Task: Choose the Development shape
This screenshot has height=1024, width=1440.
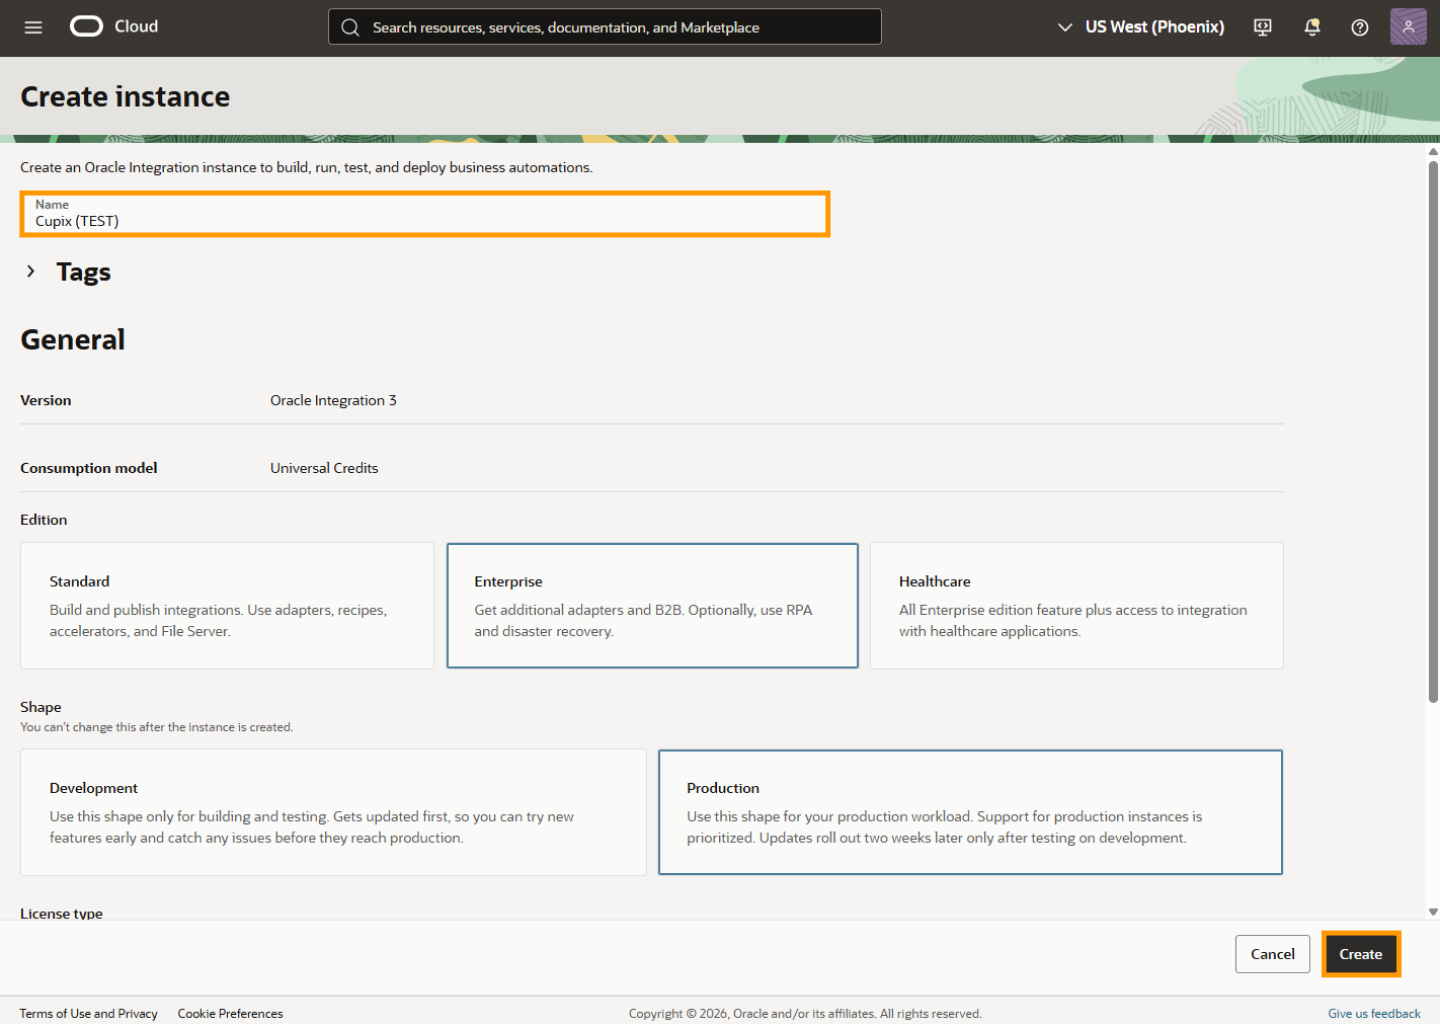Action: point(334,812)
